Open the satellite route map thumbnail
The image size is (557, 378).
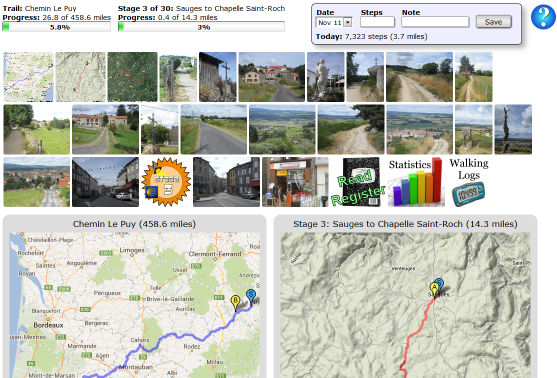[133, 77]
